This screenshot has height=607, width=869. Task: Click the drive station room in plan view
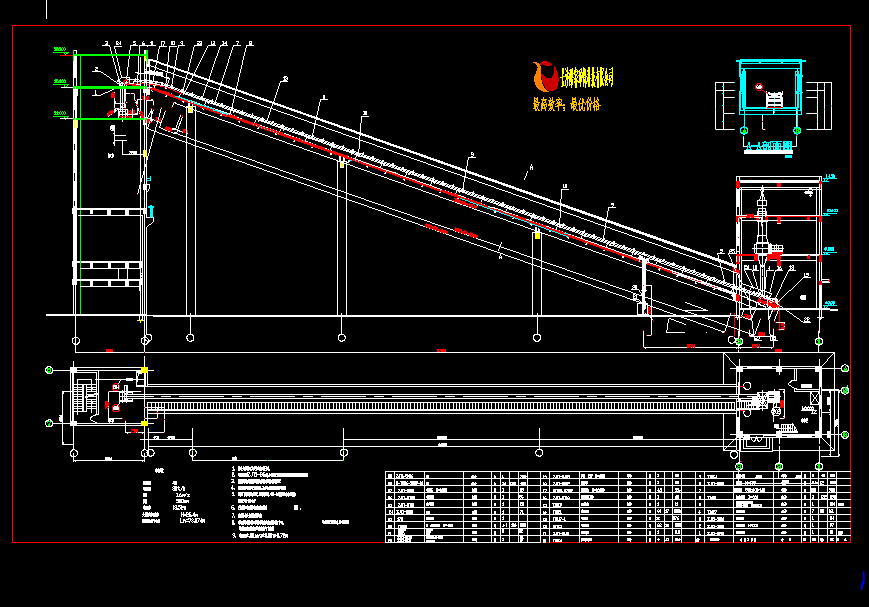(x=779, y=401)
